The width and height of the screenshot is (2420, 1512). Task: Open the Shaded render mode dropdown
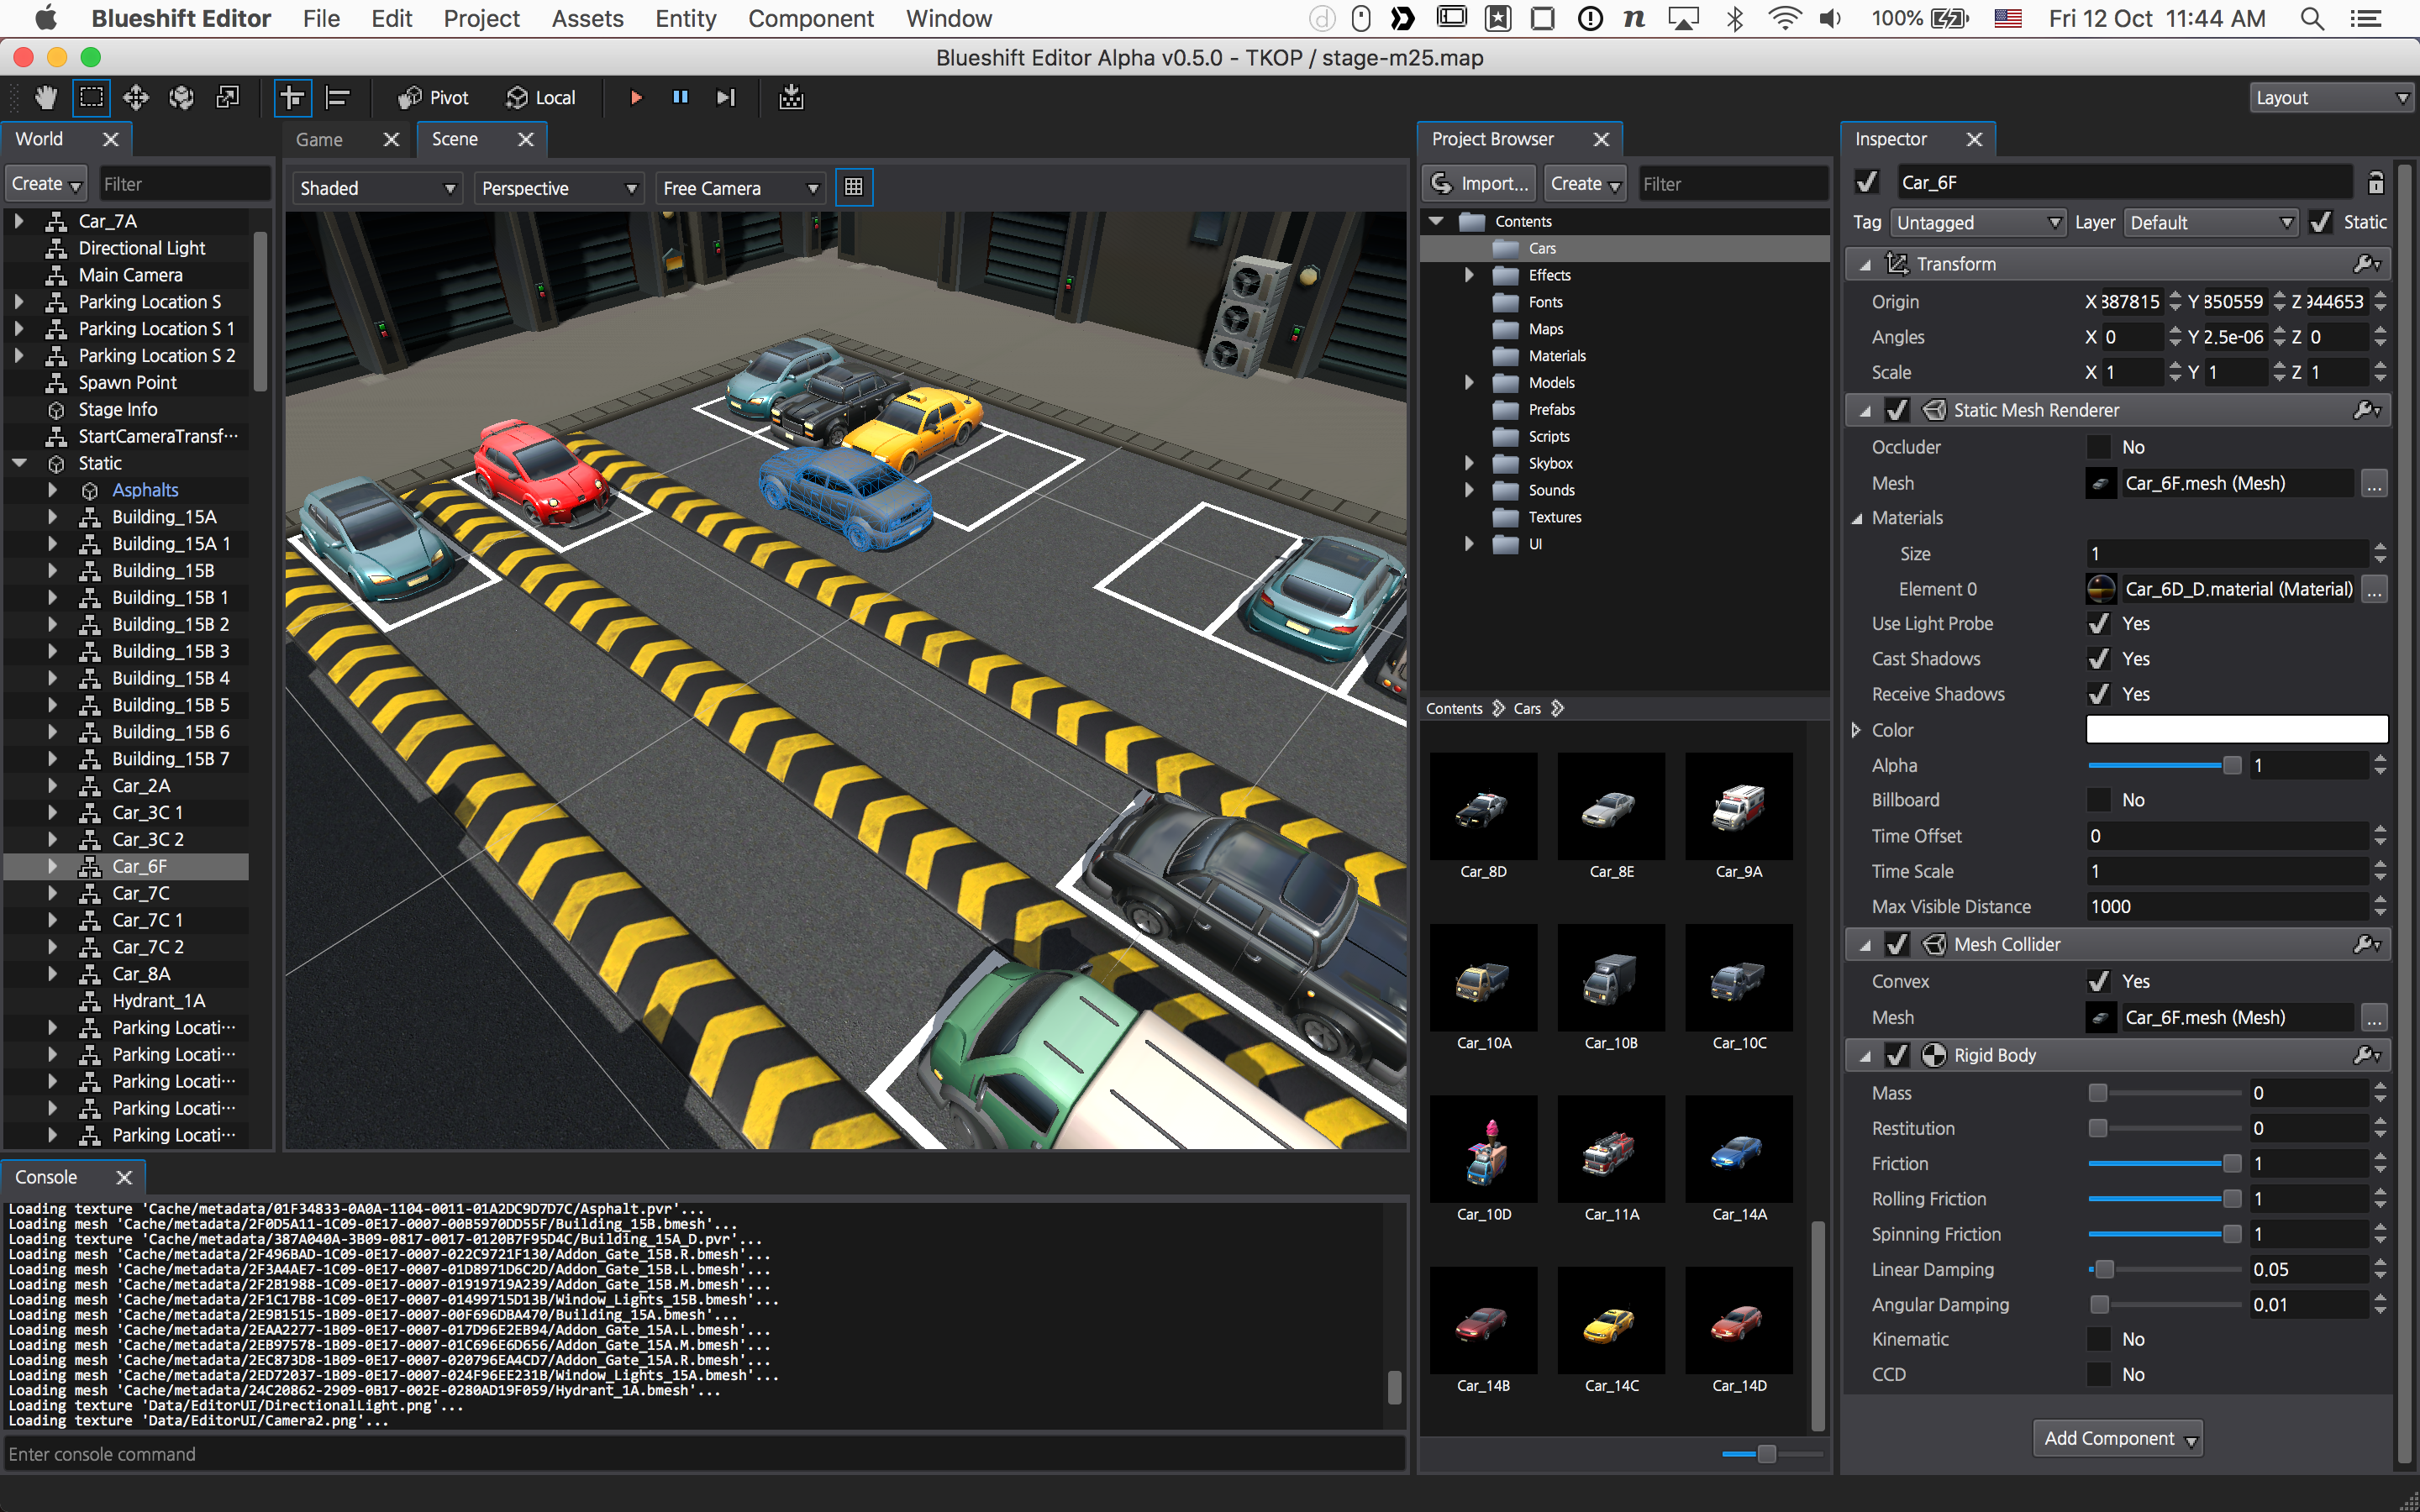377,188
